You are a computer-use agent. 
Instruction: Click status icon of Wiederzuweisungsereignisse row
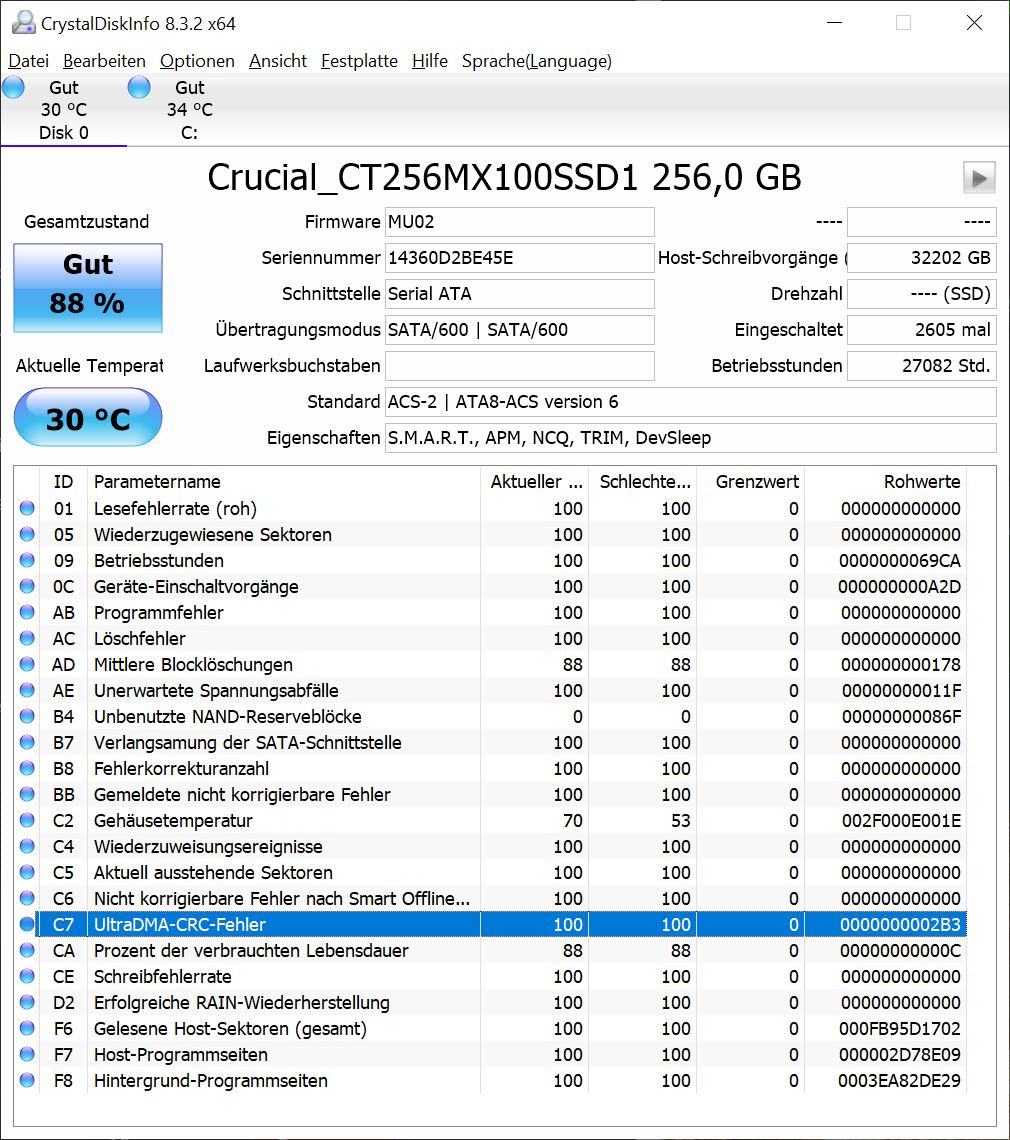pyautogui.click(x=27, y=846)
